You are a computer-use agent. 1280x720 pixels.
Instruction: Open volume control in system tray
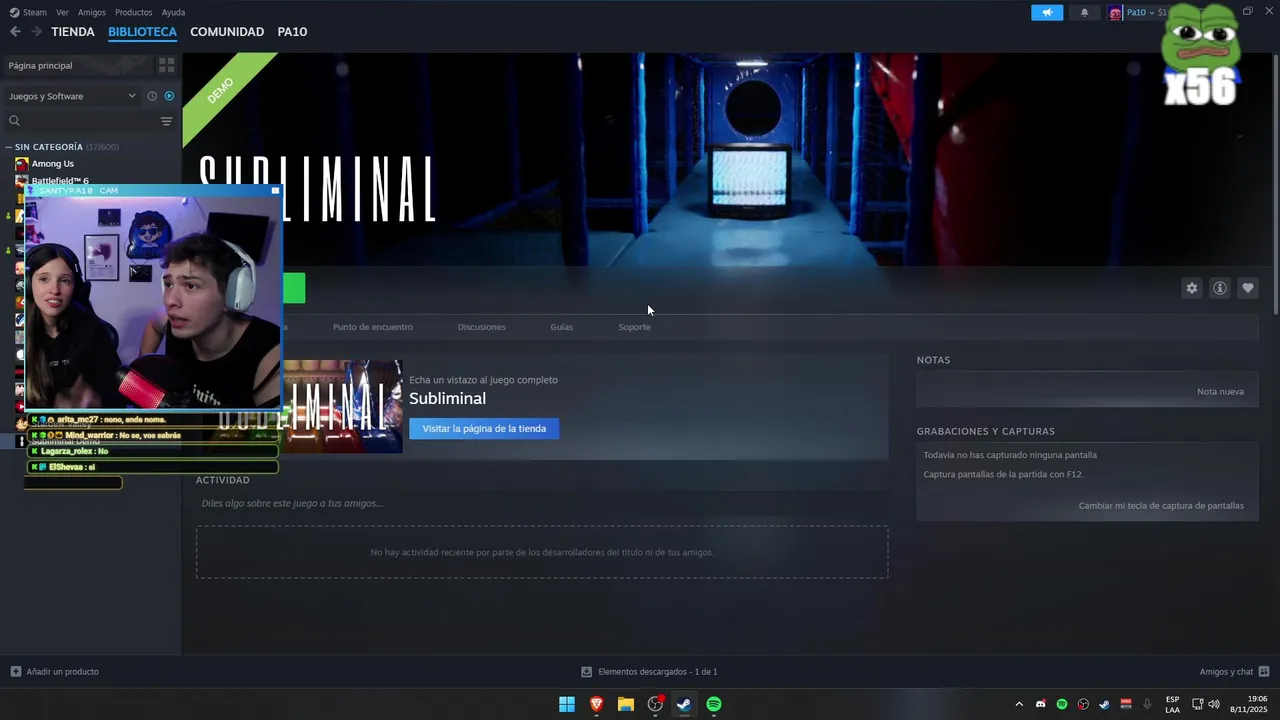1214,704
